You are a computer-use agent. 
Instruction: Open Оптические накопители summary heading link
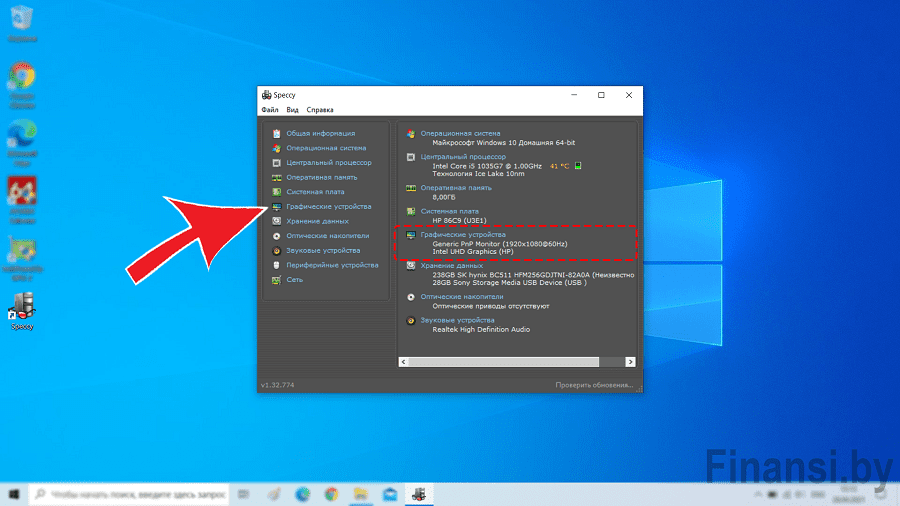pos(462,297)
